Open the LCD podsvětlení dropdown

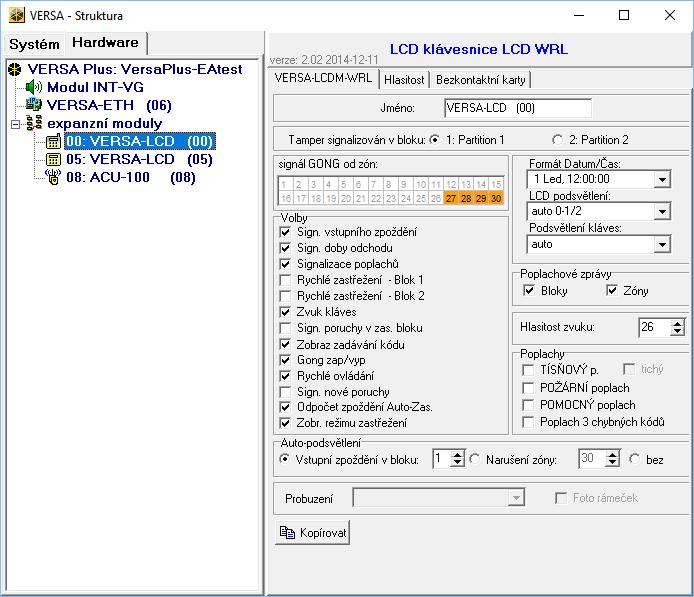pos(662,212)
